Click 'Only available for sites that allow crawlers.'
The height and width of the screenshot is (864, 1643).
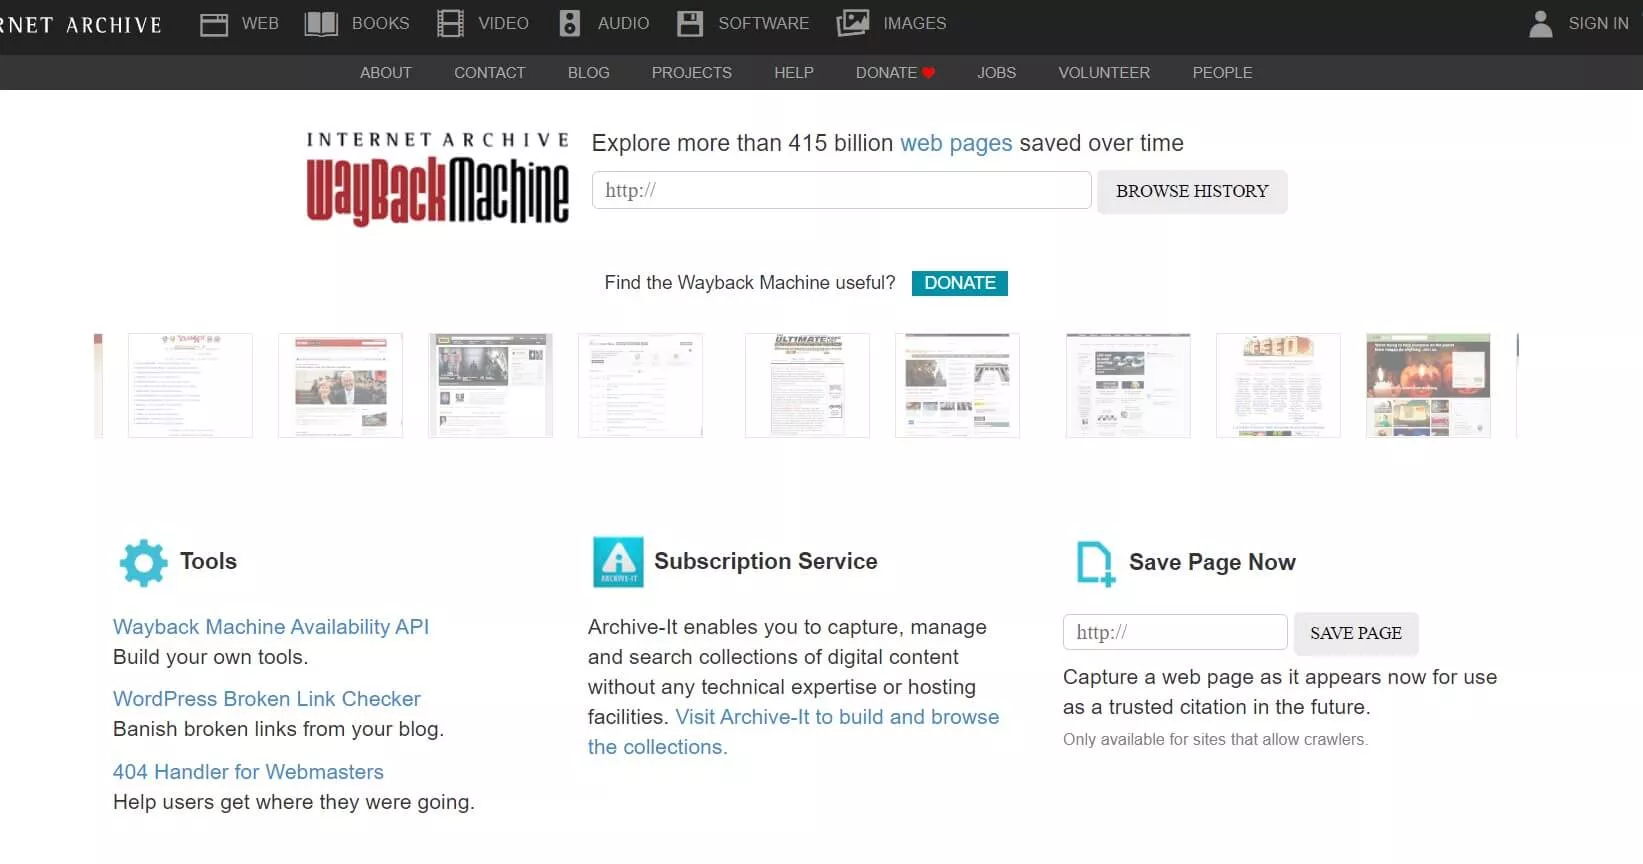(x=1215, y=740)
